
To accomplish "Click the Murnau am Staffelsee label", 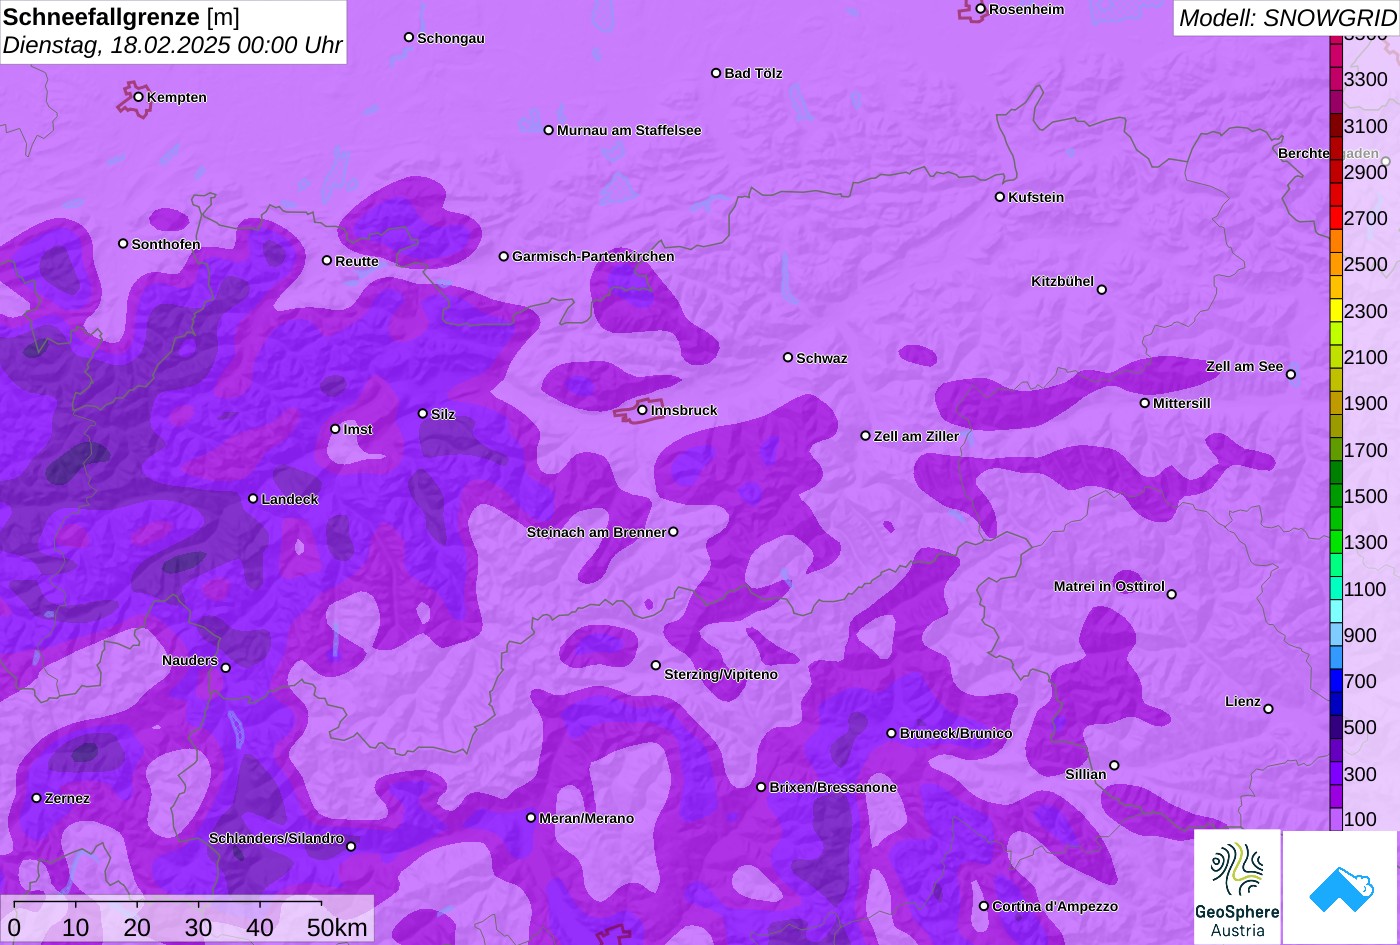I will tap(629, 131).
